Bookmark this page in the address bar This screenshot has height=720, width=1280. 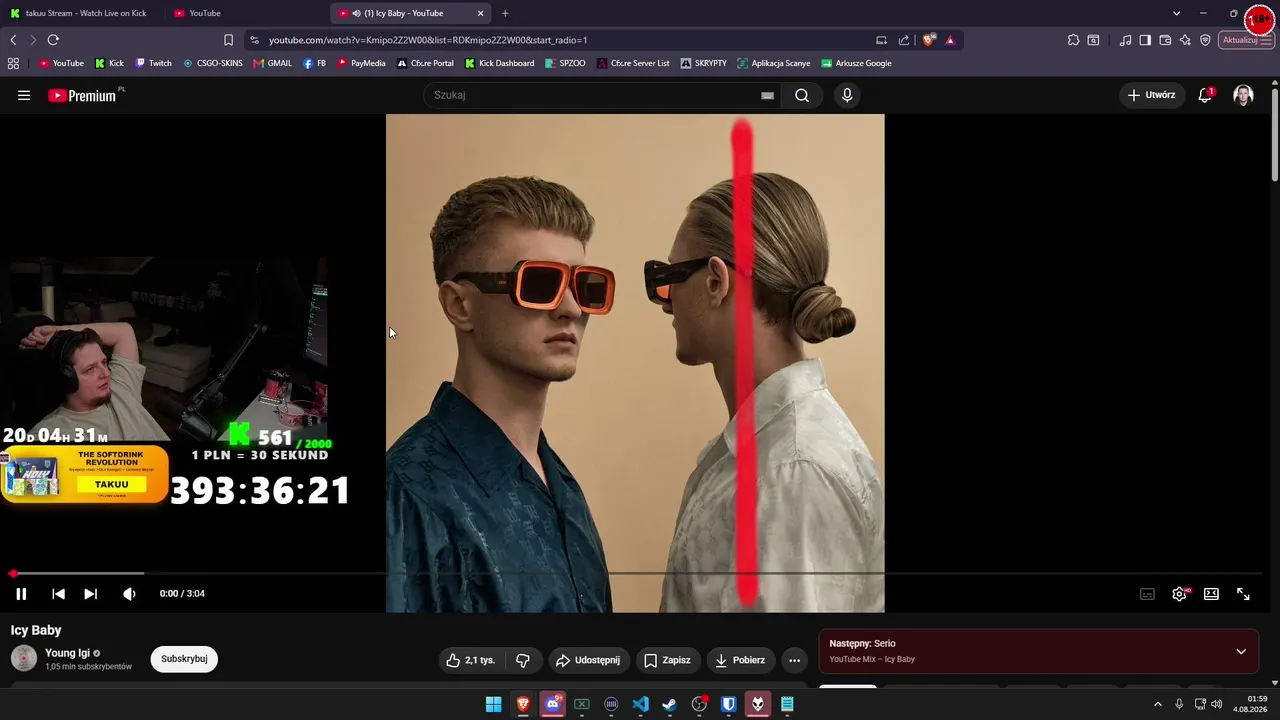tap(228, 40)
